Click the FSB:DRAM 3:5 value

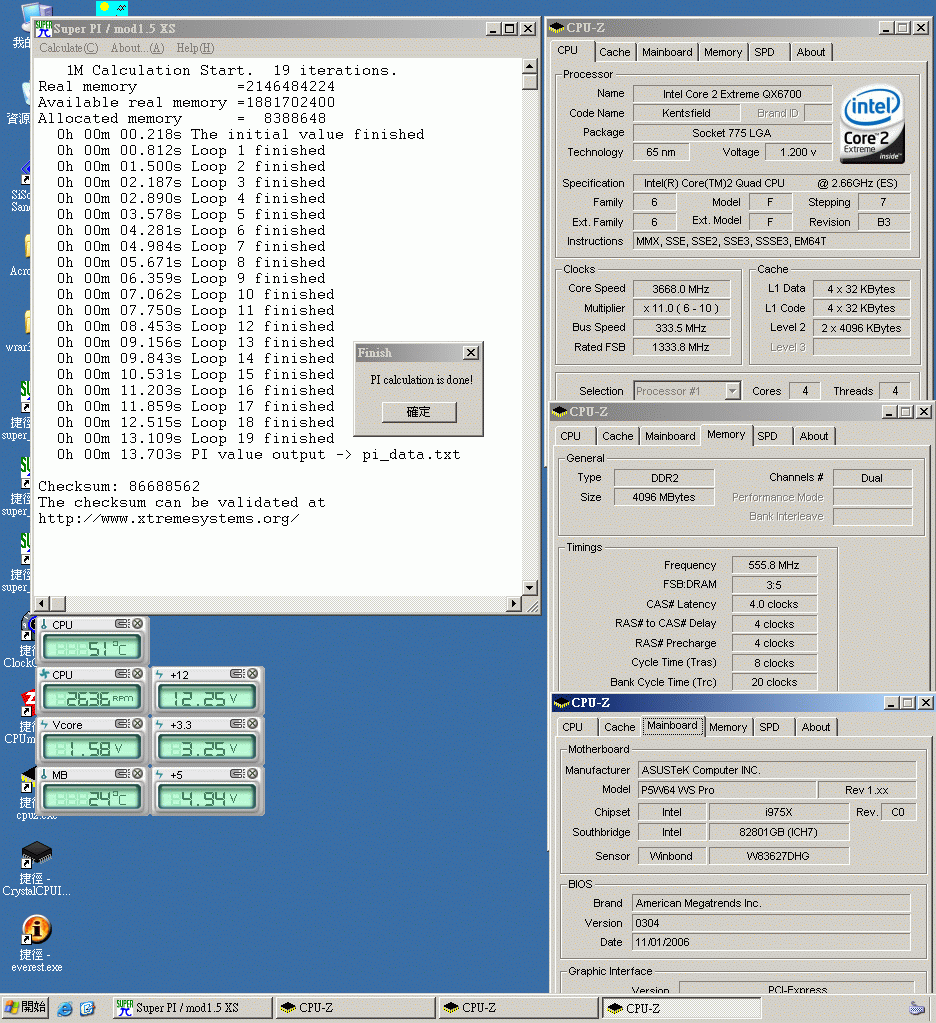pos(774,585)
